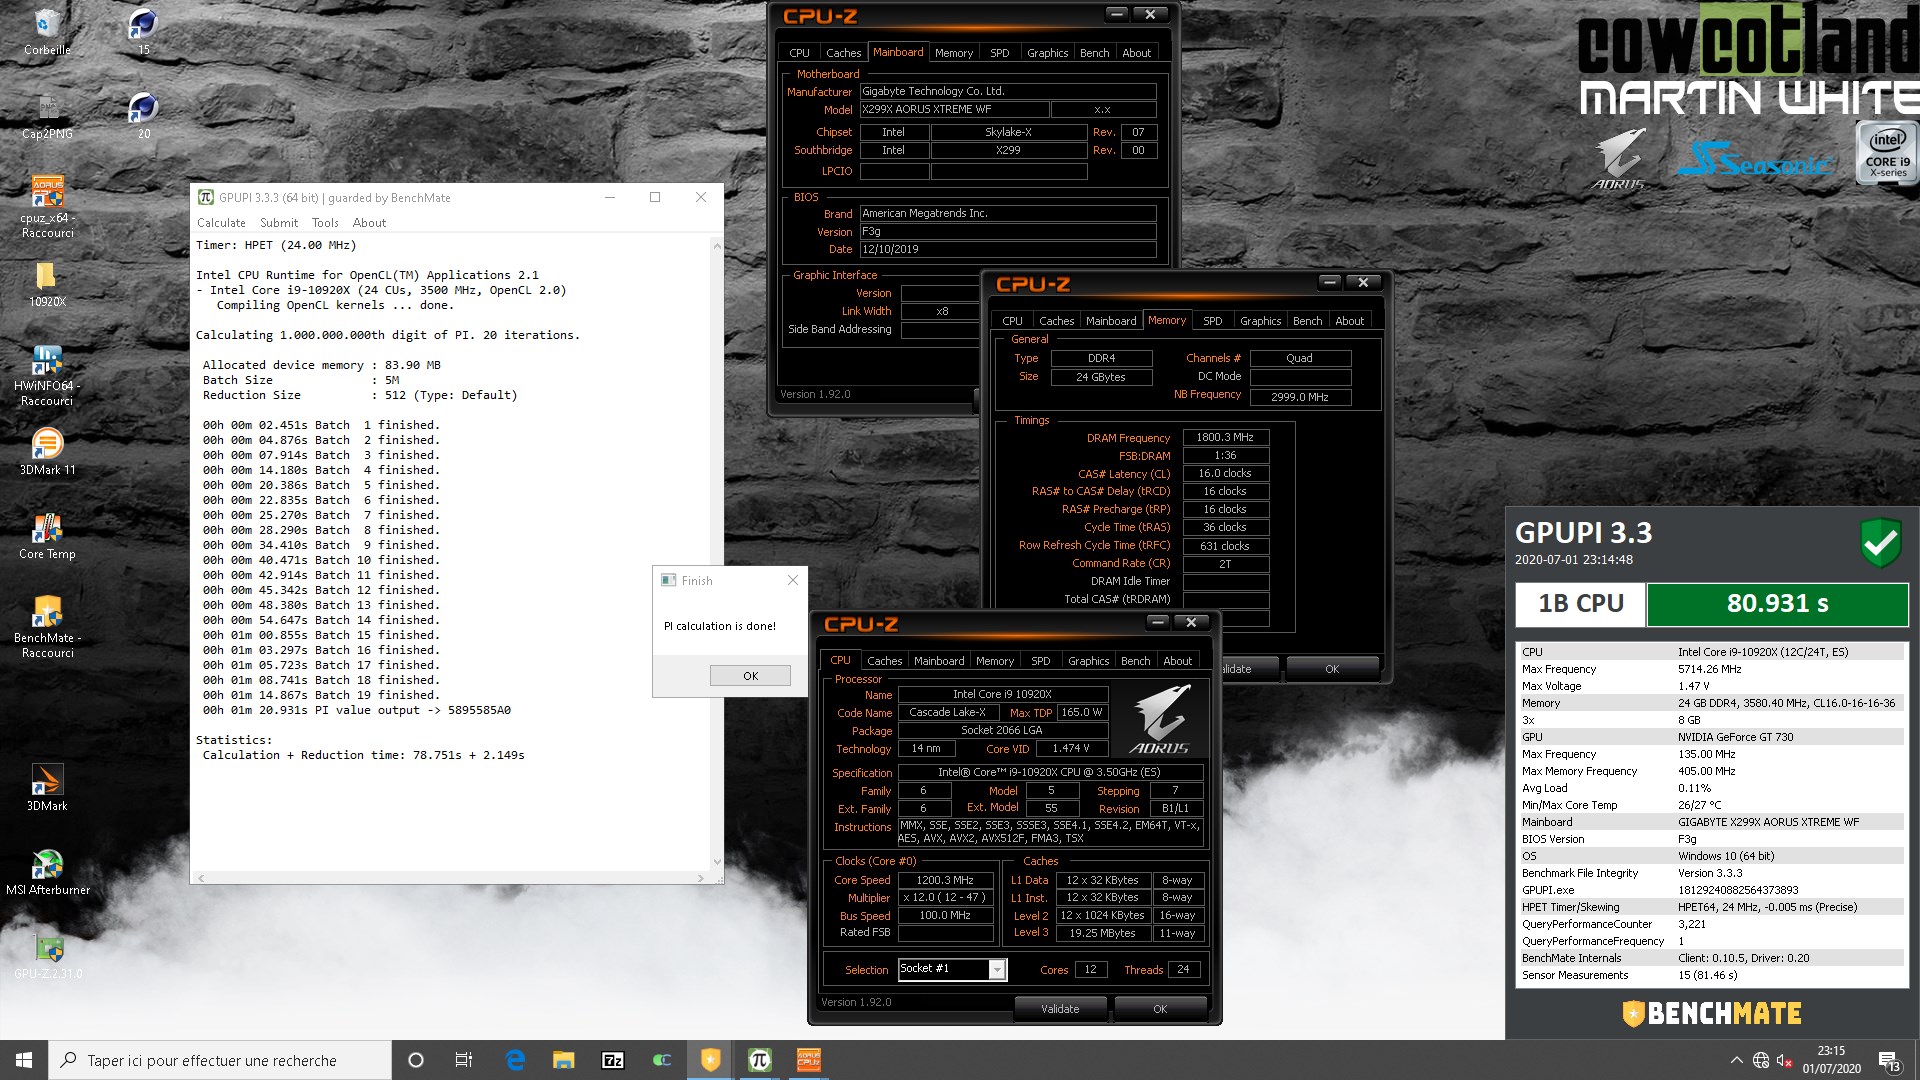This screenshot has height=1080, width=1920.
Task: Open the Tools menu in GPUPI
Action: click(325, 223)
